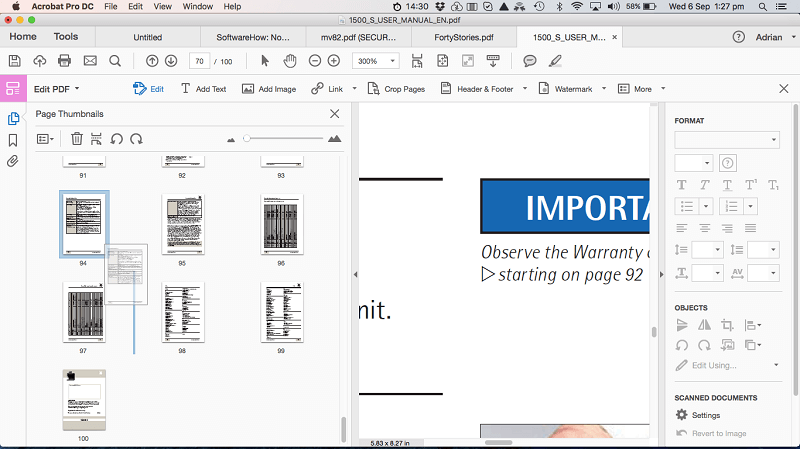Expand the Header & Footer dropdown
This screenshot has height=449, width=800.
pos(524,89)
